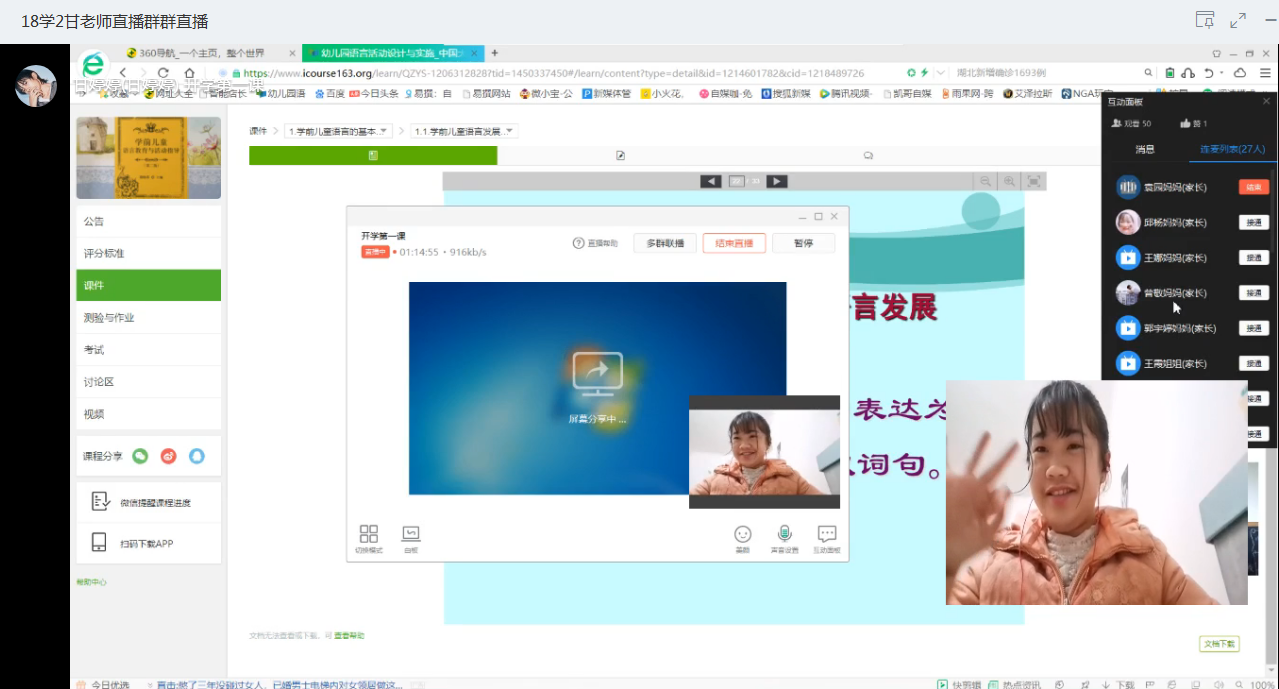Open the 白板 whiteboard tool
The image size is (1279, 689).
[x=410, y=538]
